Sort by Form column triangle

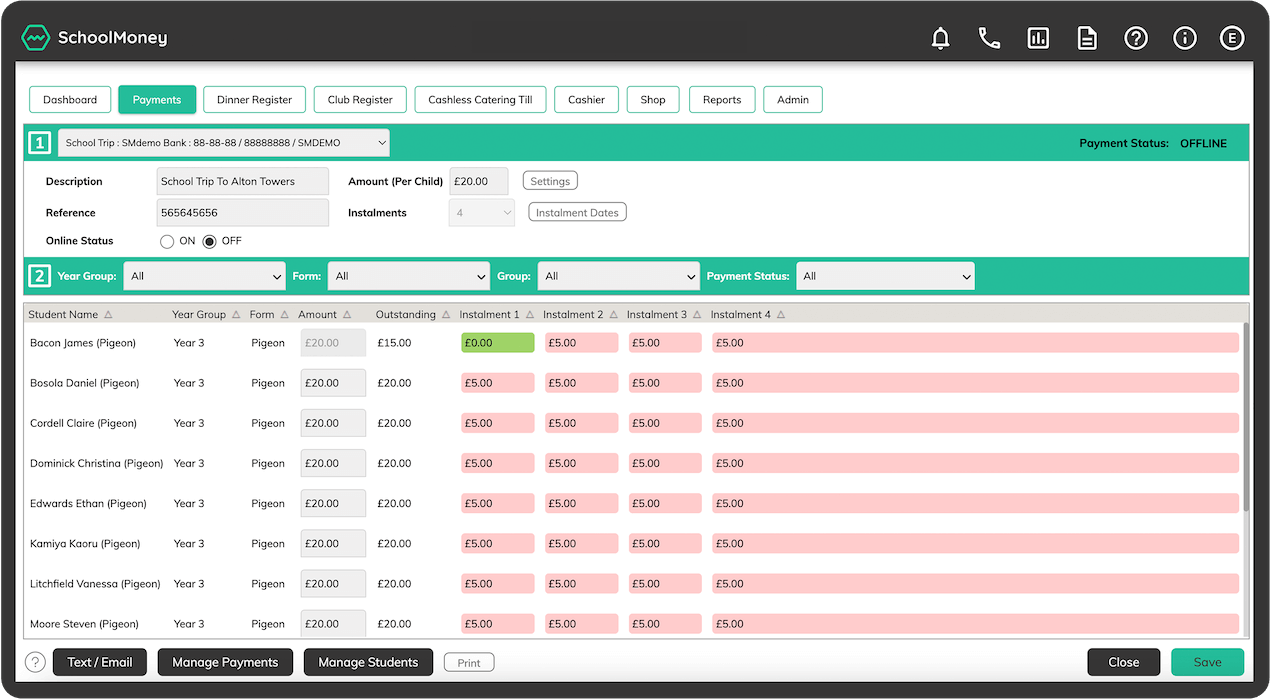(284, 315)
